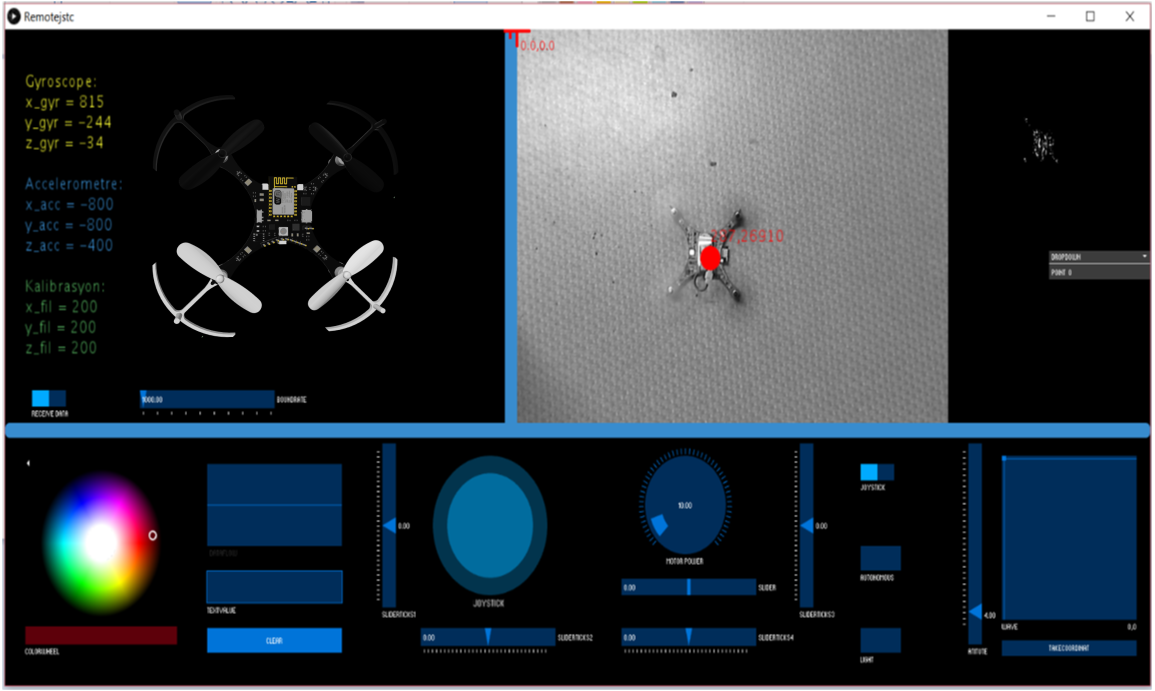The width and height of the screenshot is (1155, 691).
Task: Click the z_acc = -400 reading
Action: (x=69, y=246)
